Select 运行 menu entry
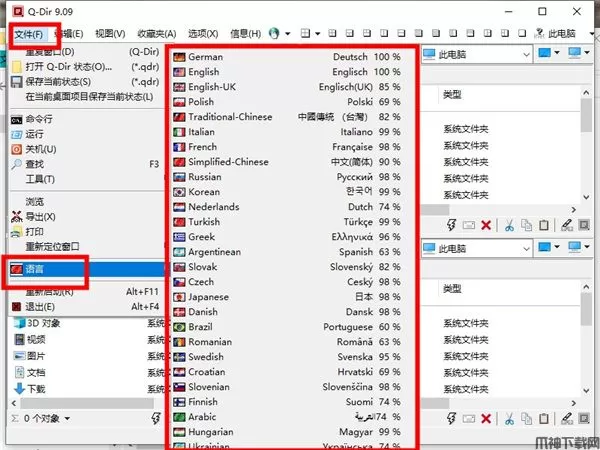The width and height of the screenshot is (600, 450). [85, 134]
